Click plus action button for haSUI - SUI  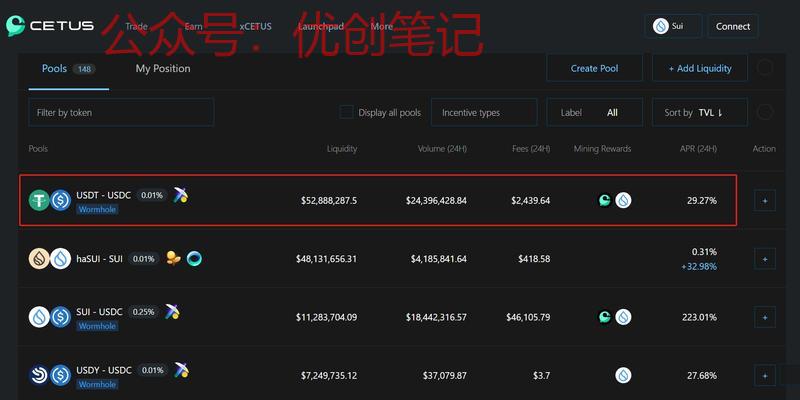pos(765,259)
